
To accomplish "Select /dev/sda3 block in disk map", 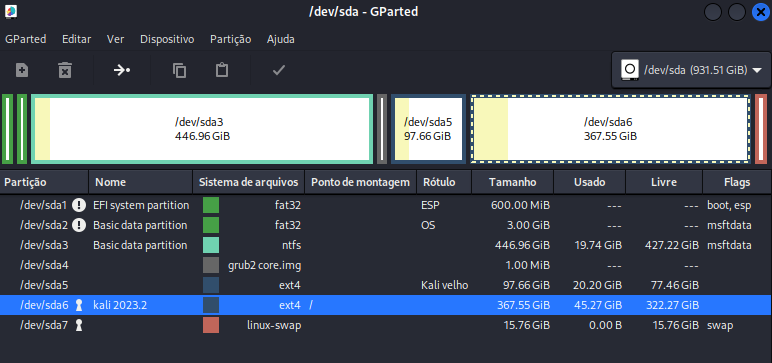I will tap(202, 129).
